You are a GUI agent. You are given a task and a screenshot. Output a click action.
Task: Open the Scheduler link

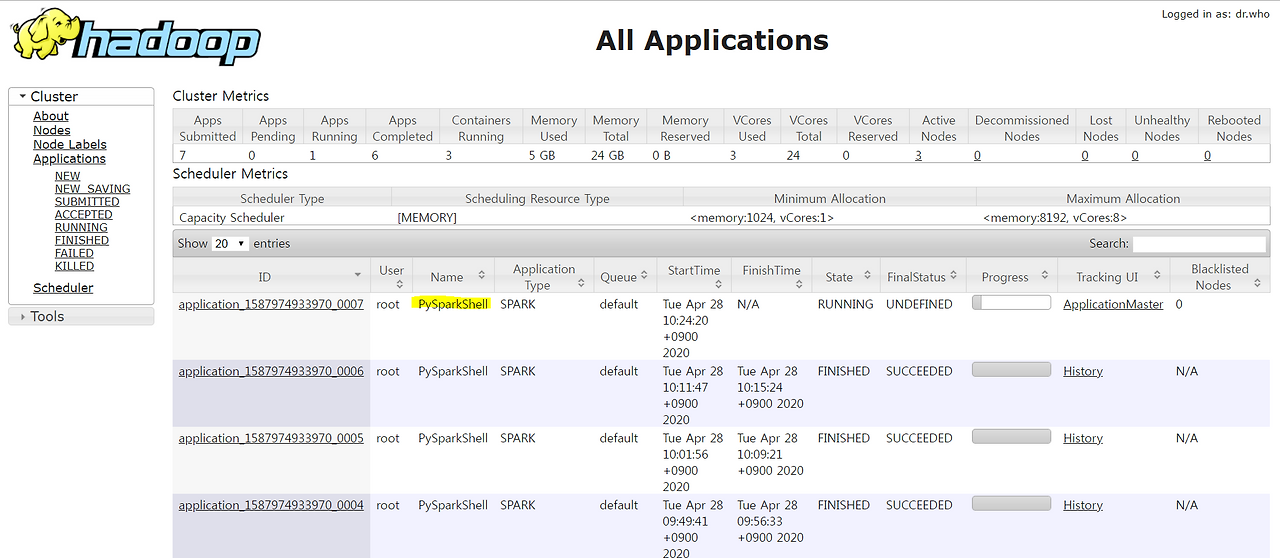point(63,288)
